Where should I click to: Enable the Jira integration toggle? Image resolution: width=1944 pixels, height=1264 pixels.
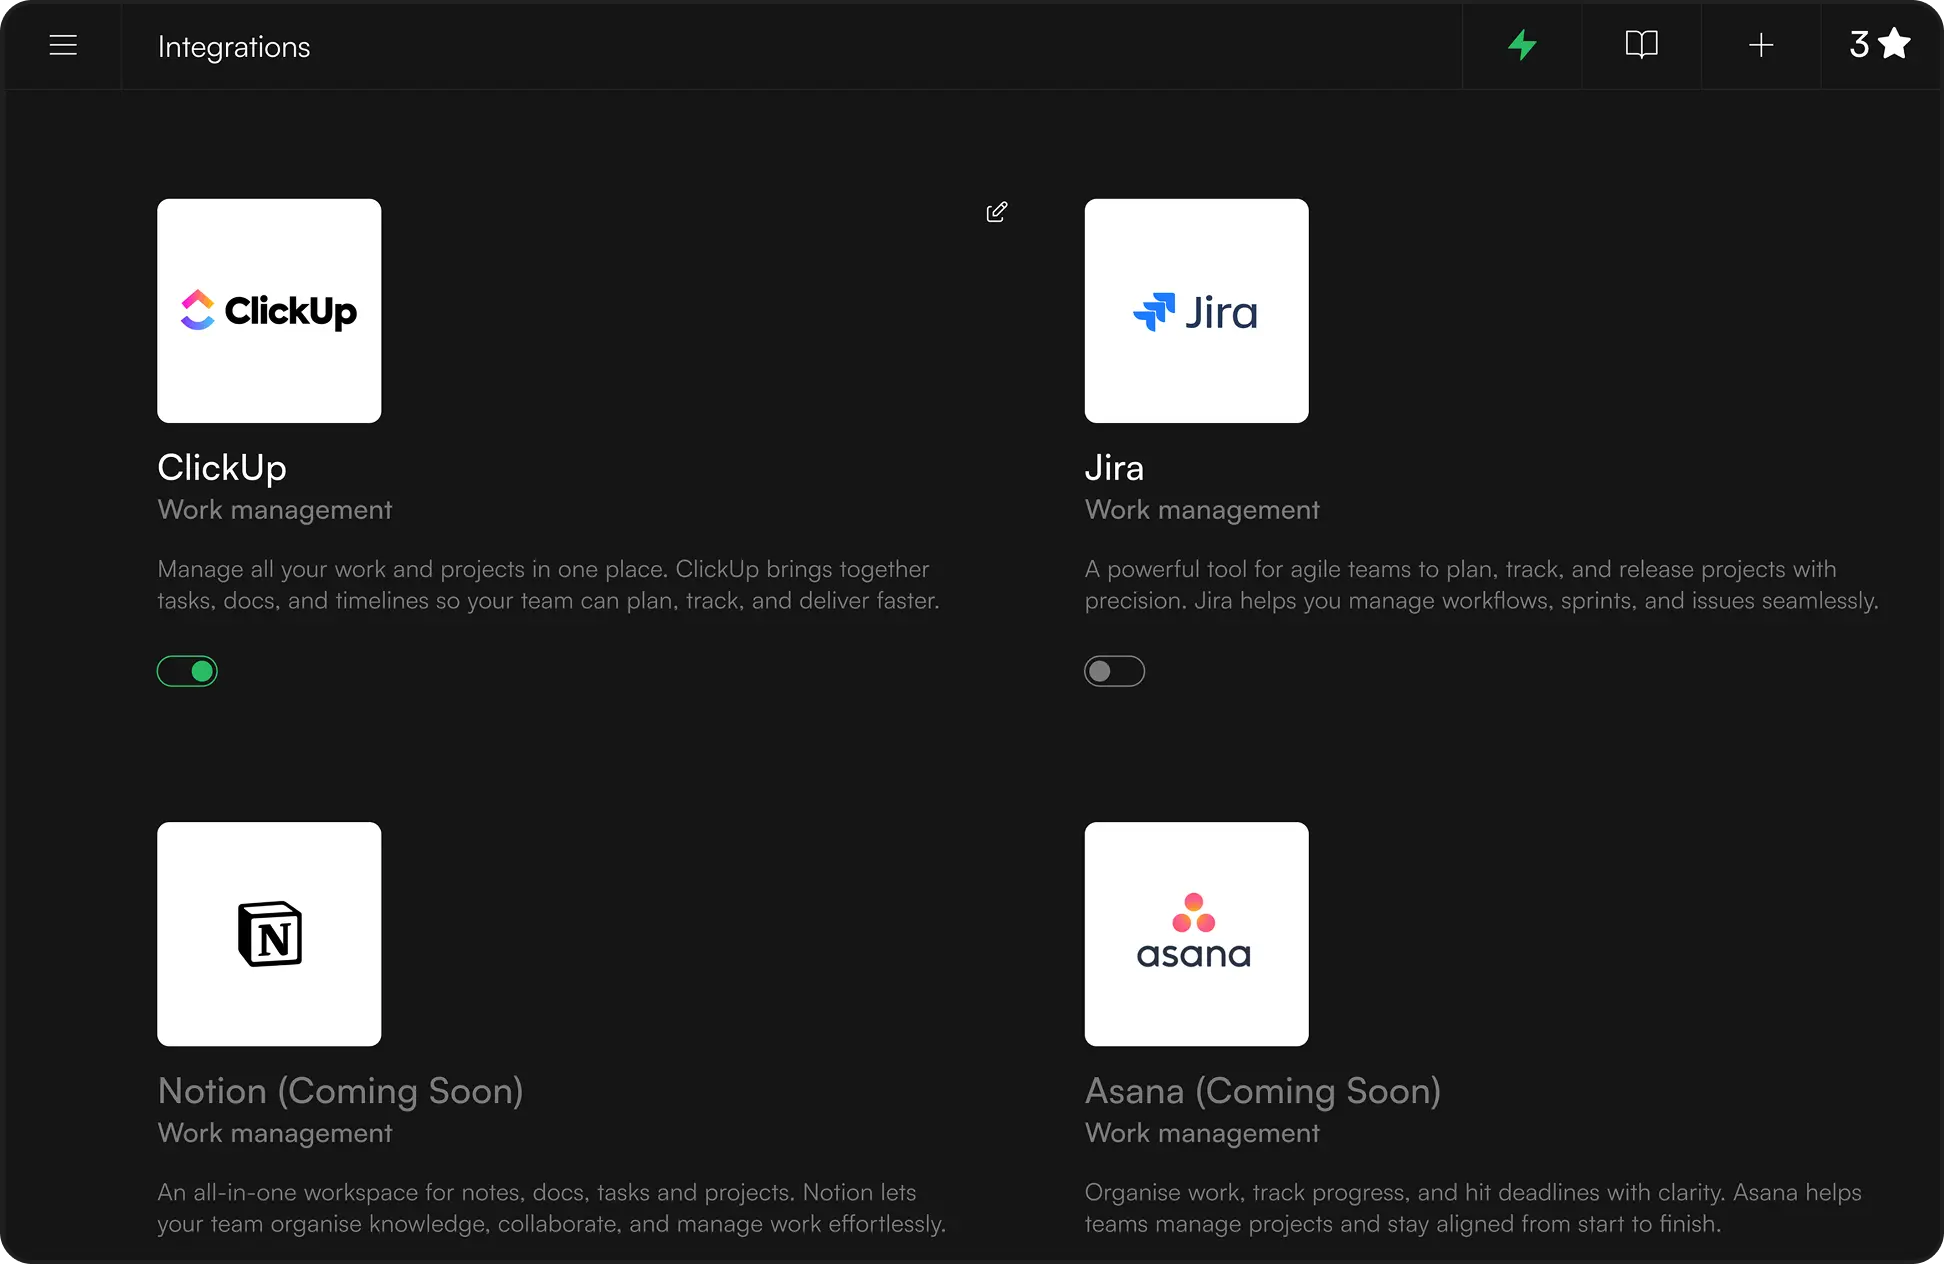(x=1114, y=671)
